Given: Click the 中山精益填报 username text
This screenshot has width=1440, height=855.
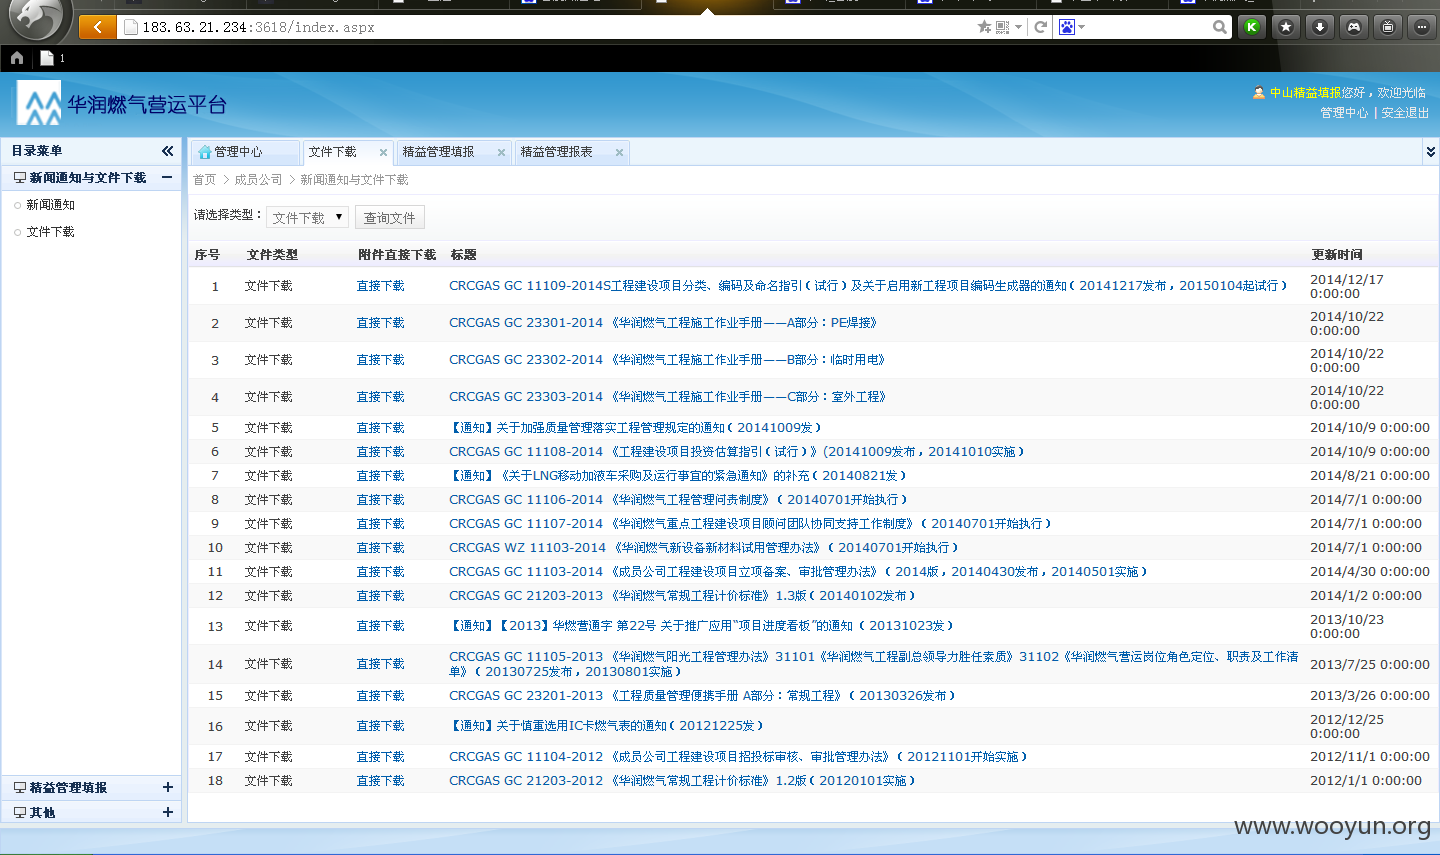Looking at the screenshot, I should pos(1306,92).
